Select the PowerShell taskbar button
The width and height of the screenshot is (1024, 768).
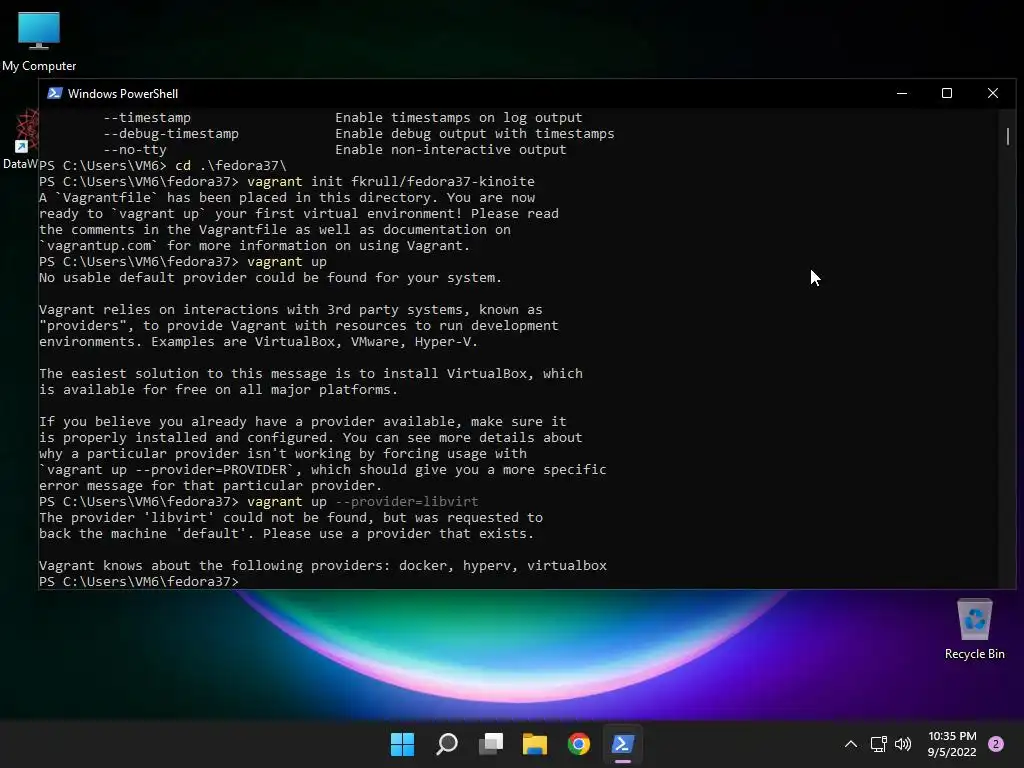pos(622,744)
